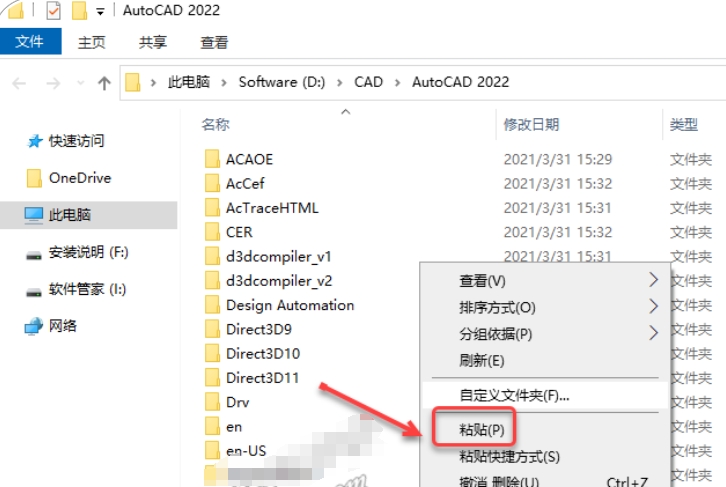Select 安装说明 (F:) drive in navigation pane
The image size is (726, 487).
point(88,252)
